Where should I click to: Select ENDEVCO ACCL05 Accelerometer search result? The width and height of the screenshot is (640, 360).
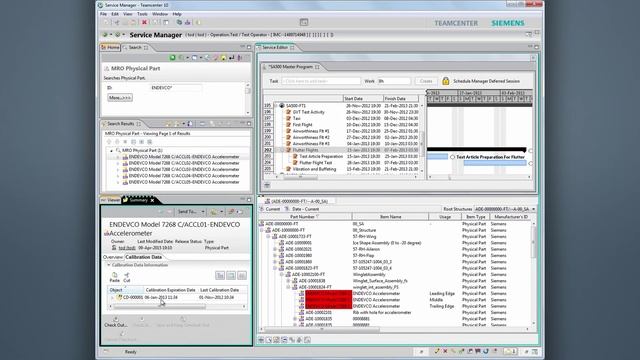point(184,182)
